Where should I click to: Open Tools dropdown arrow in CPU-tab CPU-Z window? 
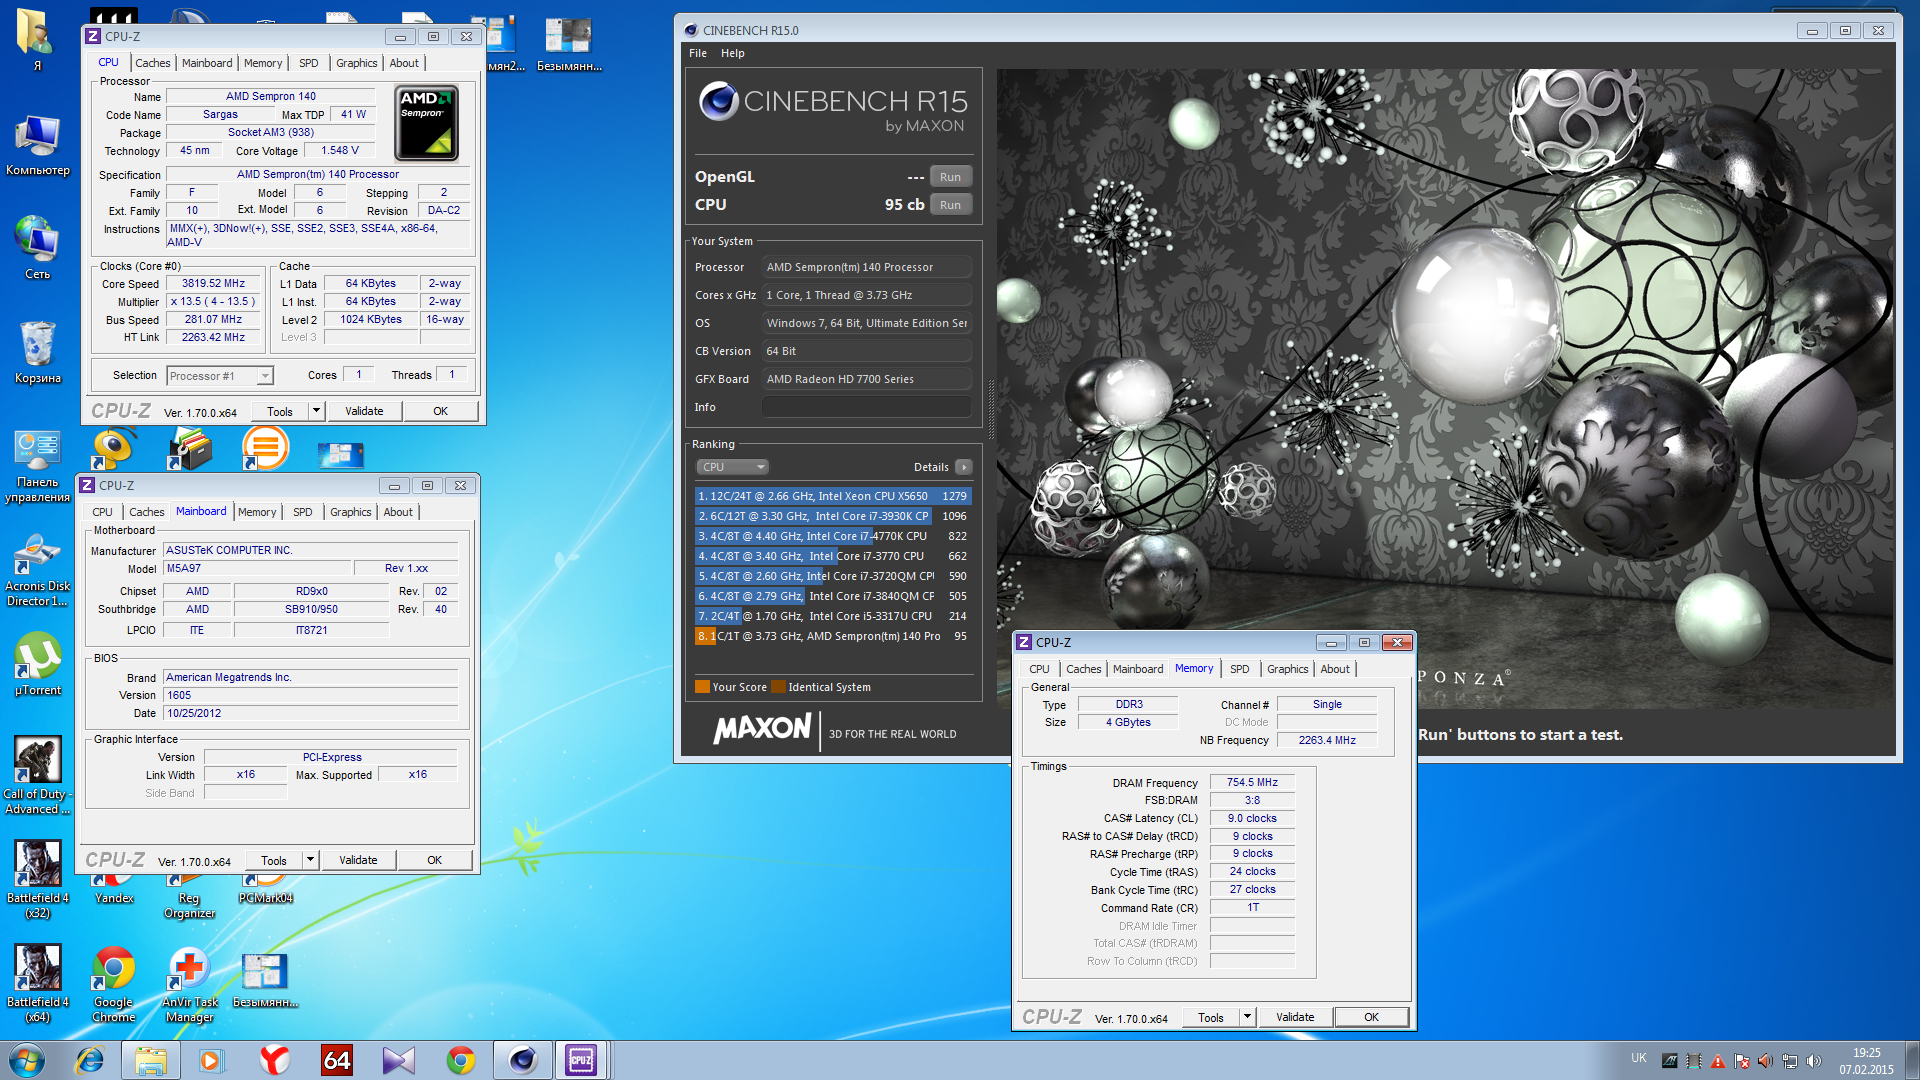point(317,411)
